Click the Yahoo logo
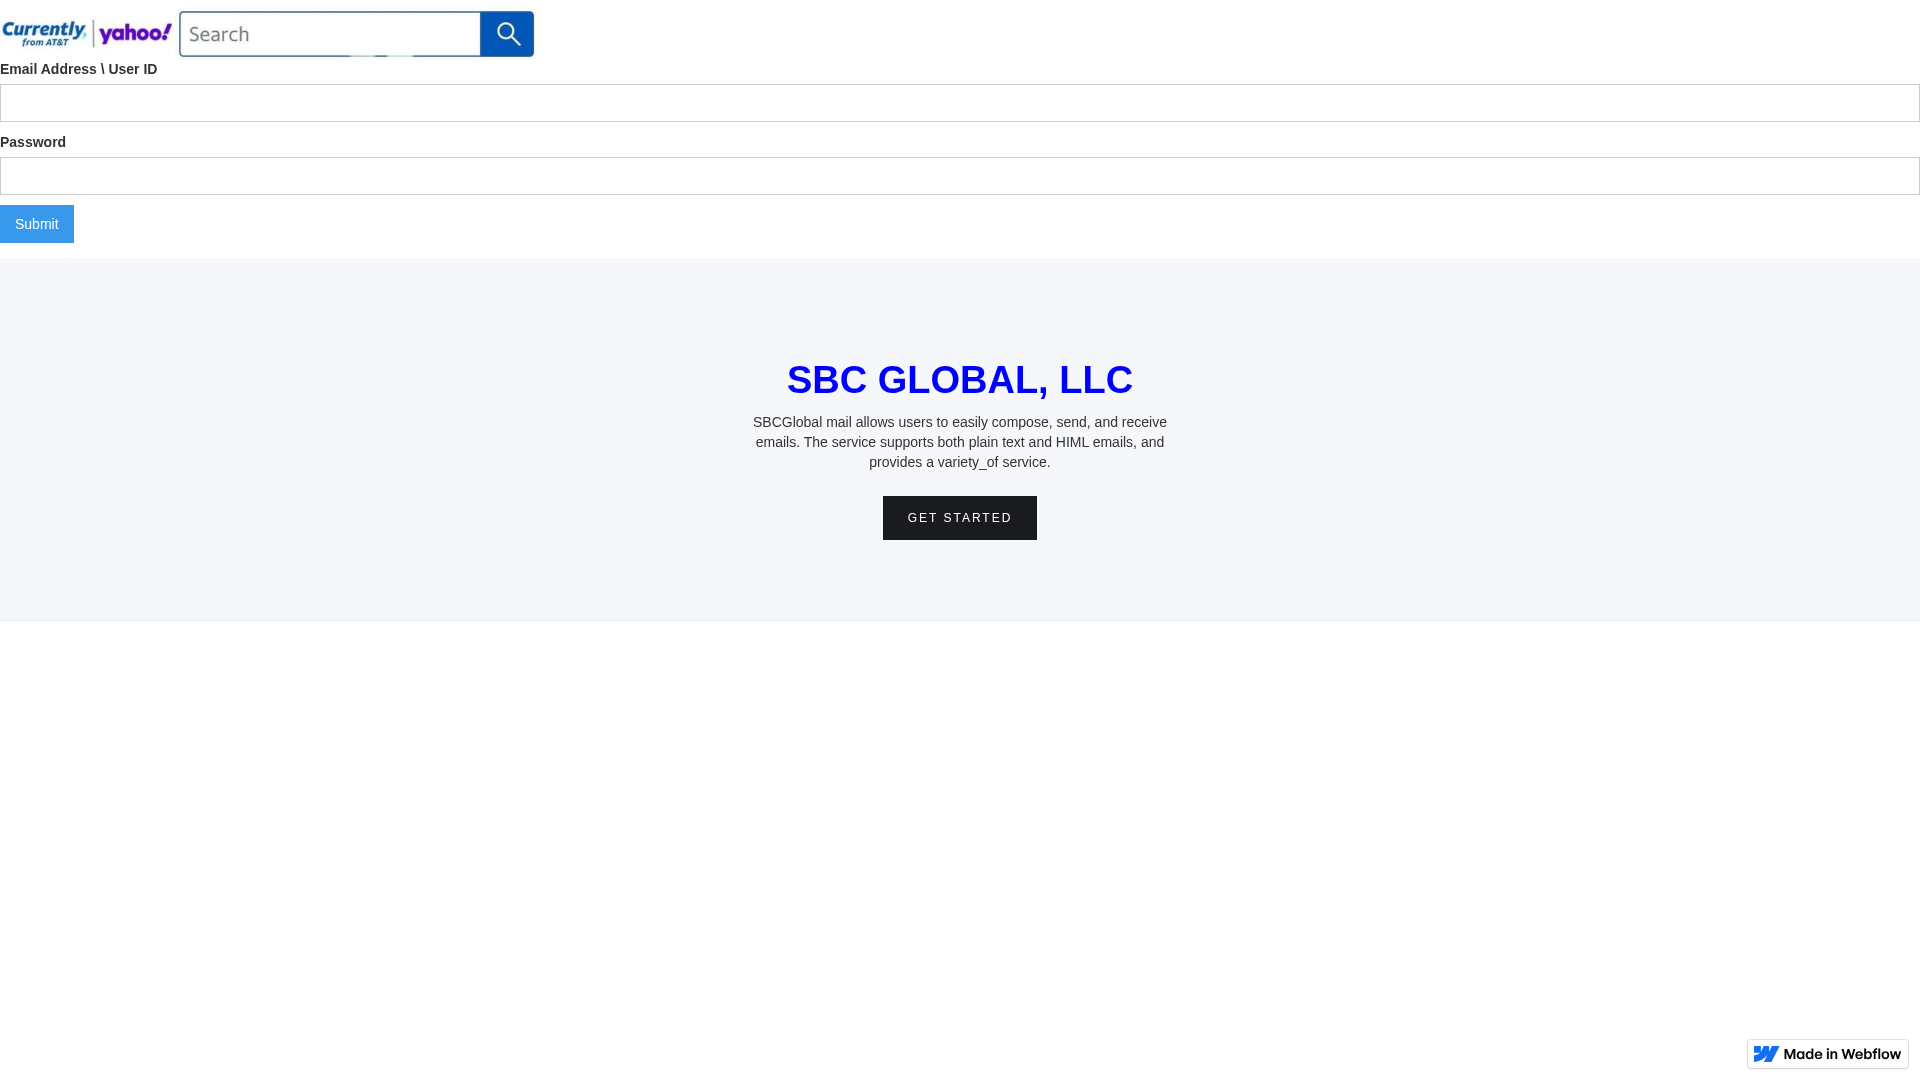 tap(135, 34)
